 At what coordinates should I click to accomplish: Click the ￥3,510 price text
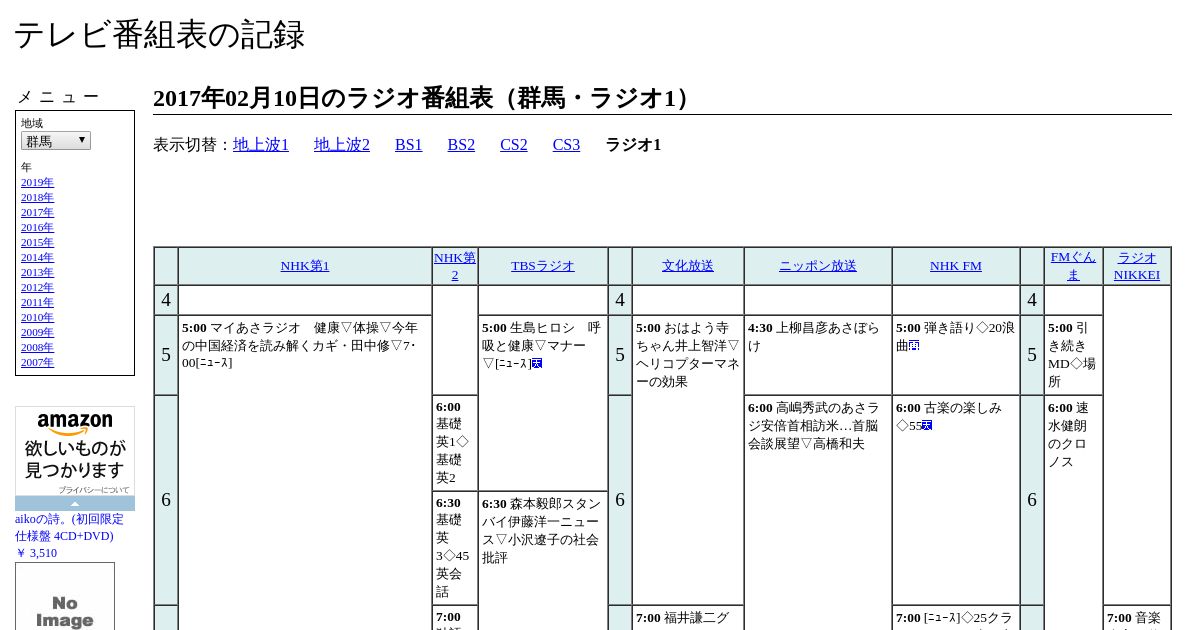[x=36, y=553]
